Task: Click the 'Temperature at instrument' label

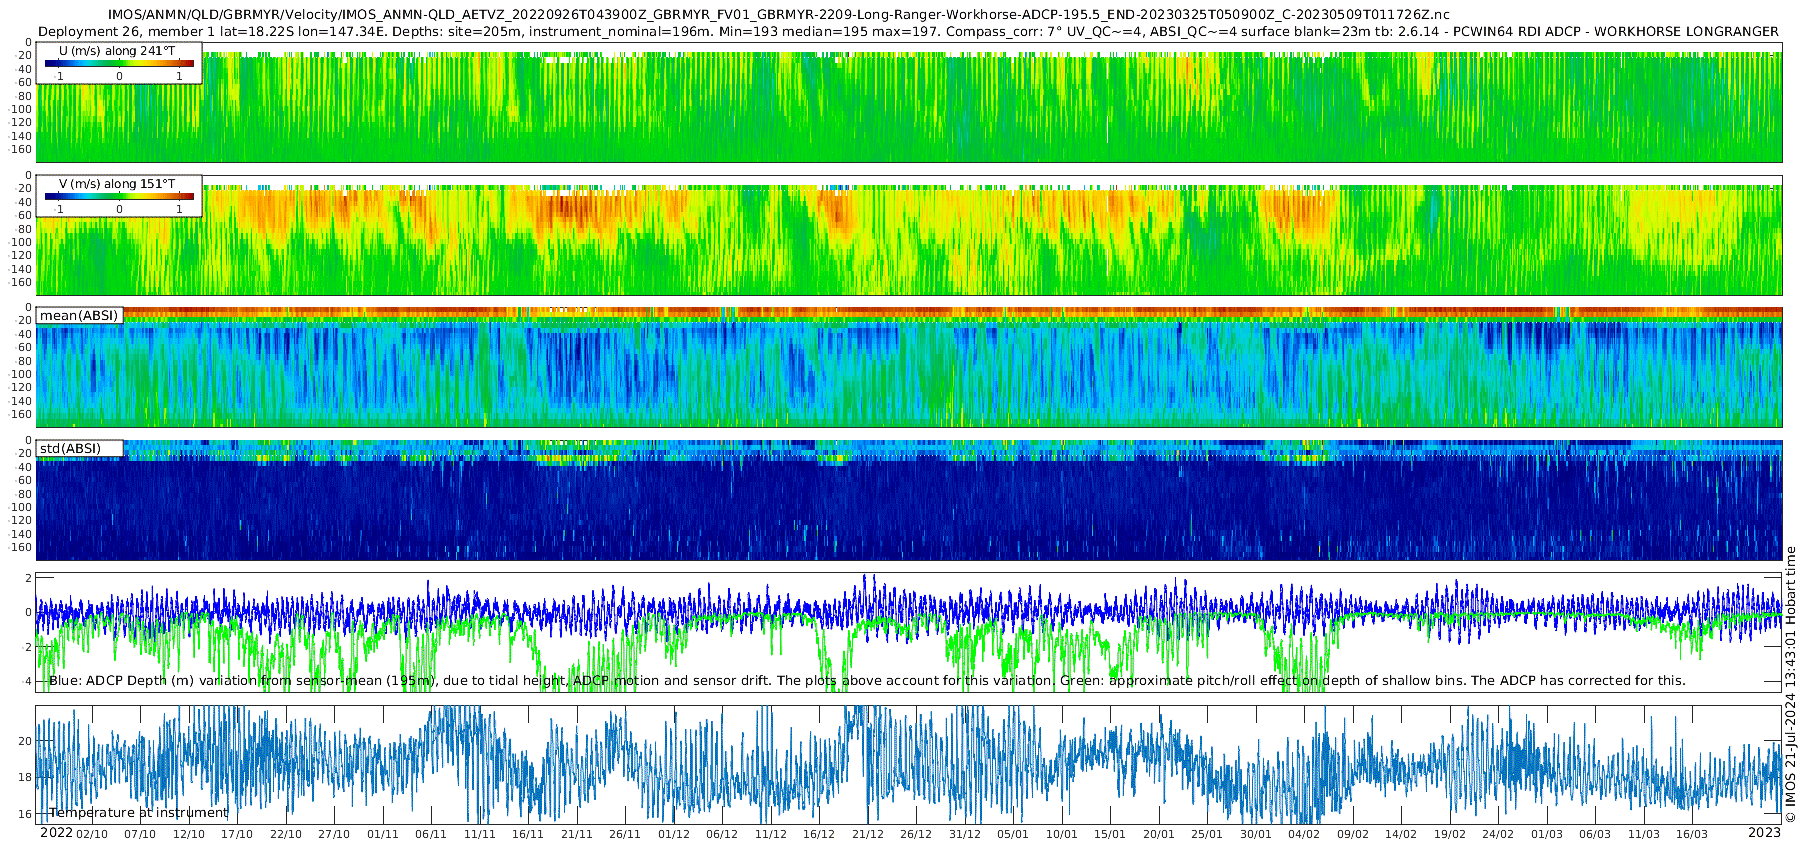Action: [x=139, y=813]
